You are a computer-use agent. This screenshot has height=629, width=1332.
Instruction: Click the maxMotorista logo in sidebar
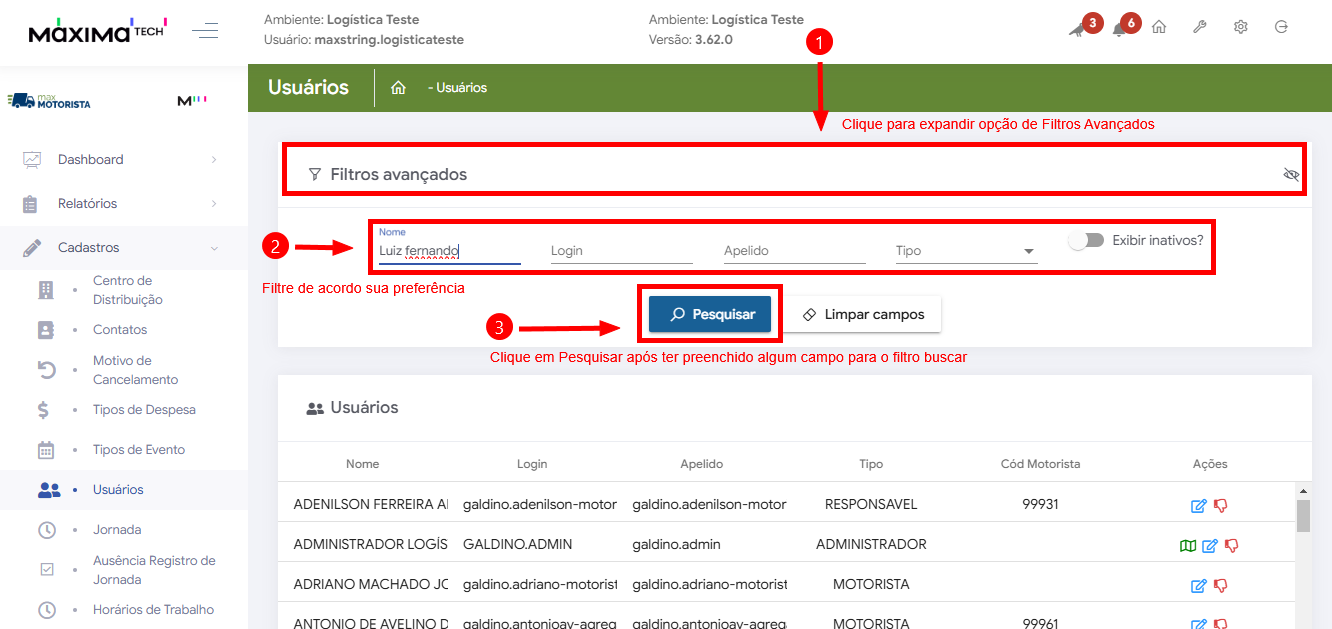49,101
